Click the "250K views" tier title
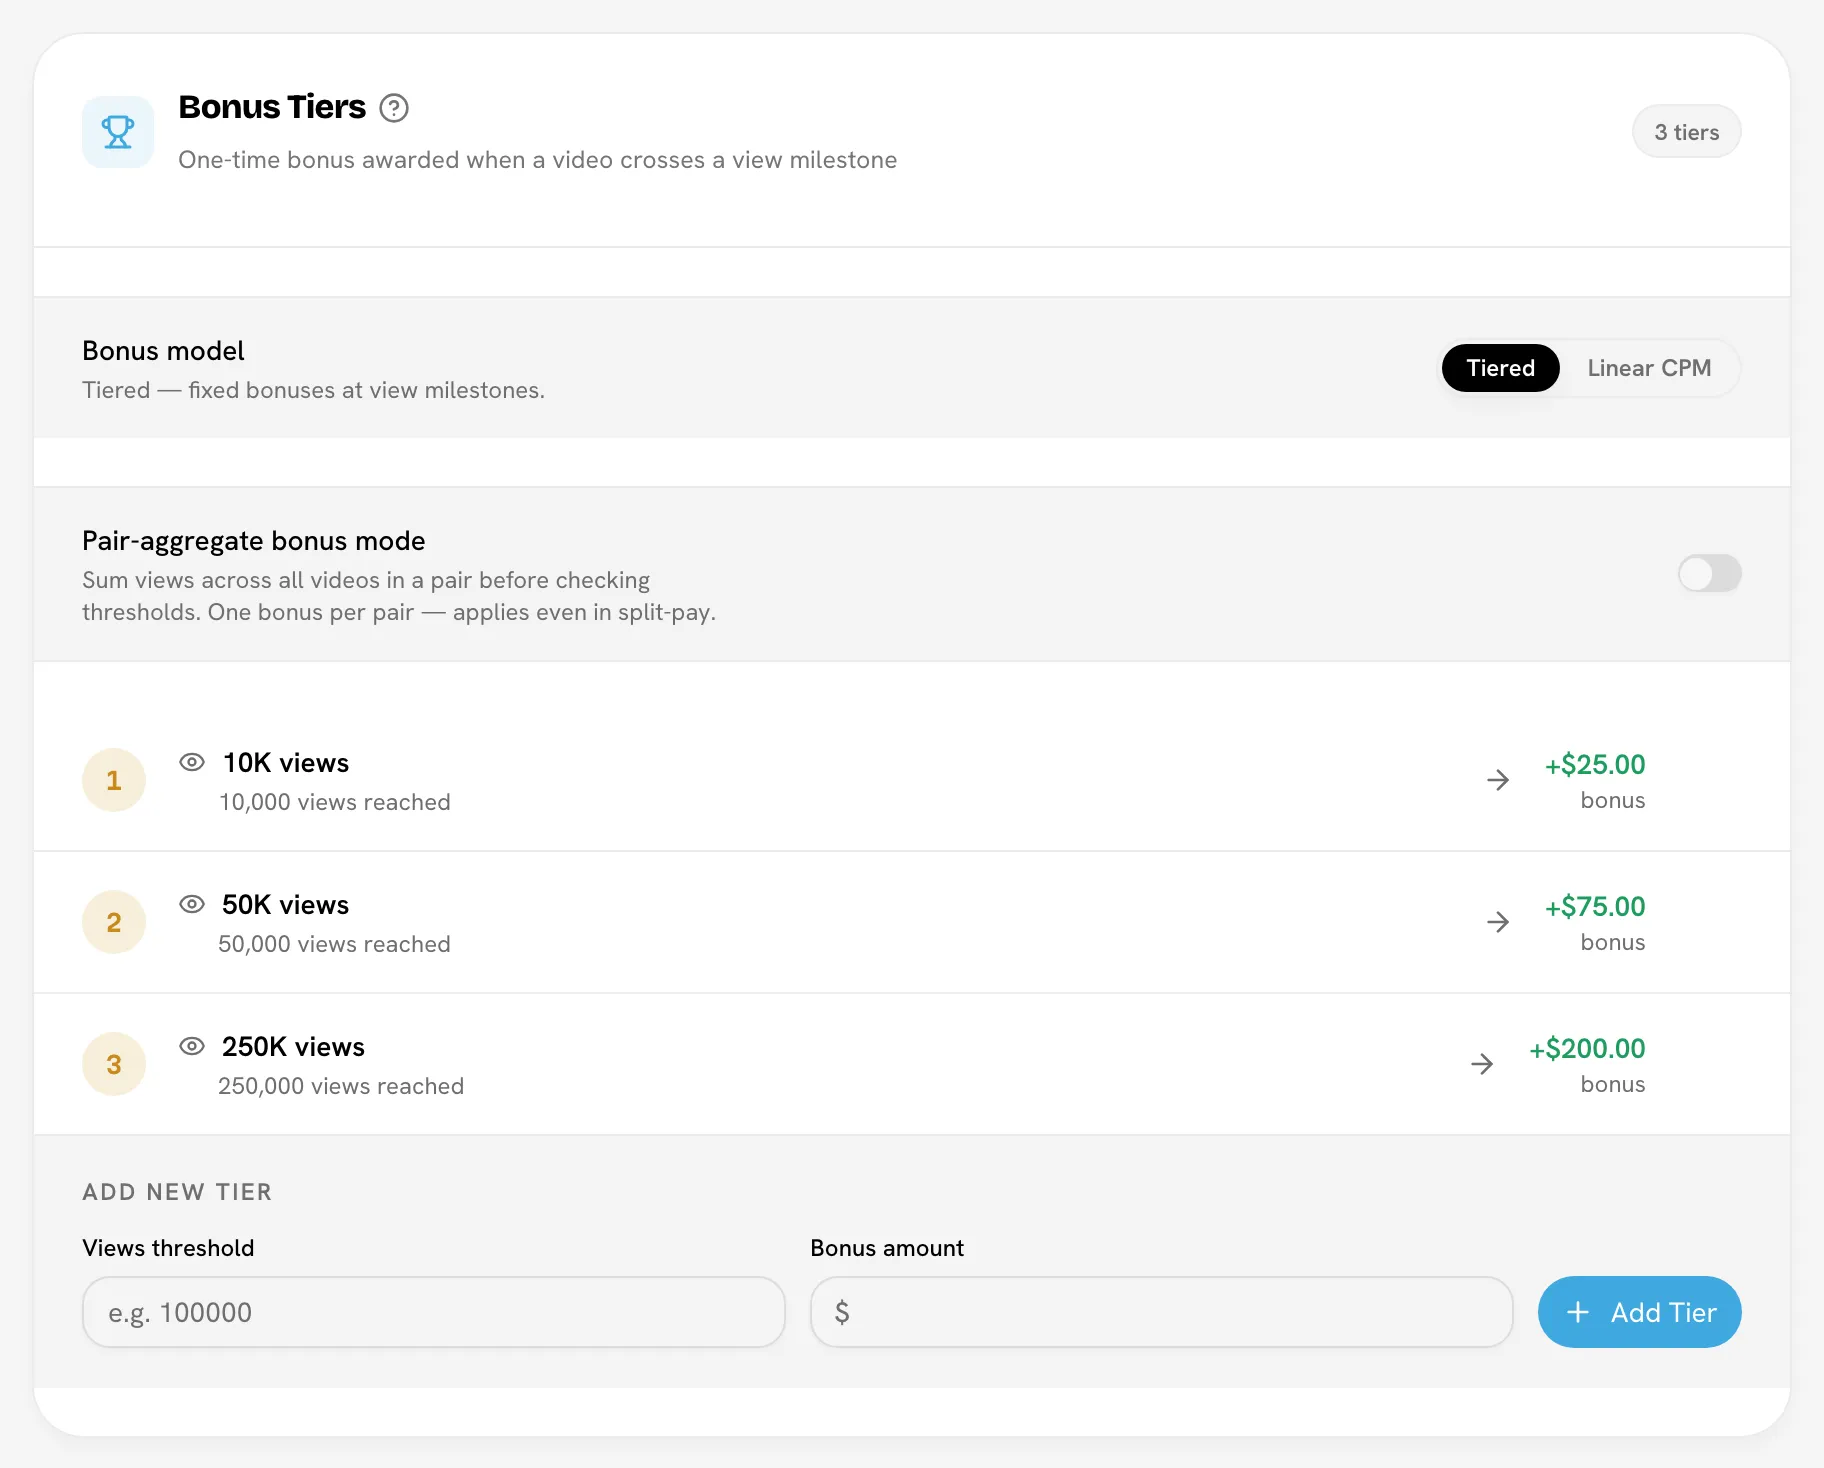This screenshot has width=1824, height=1468. point(294,1047)
